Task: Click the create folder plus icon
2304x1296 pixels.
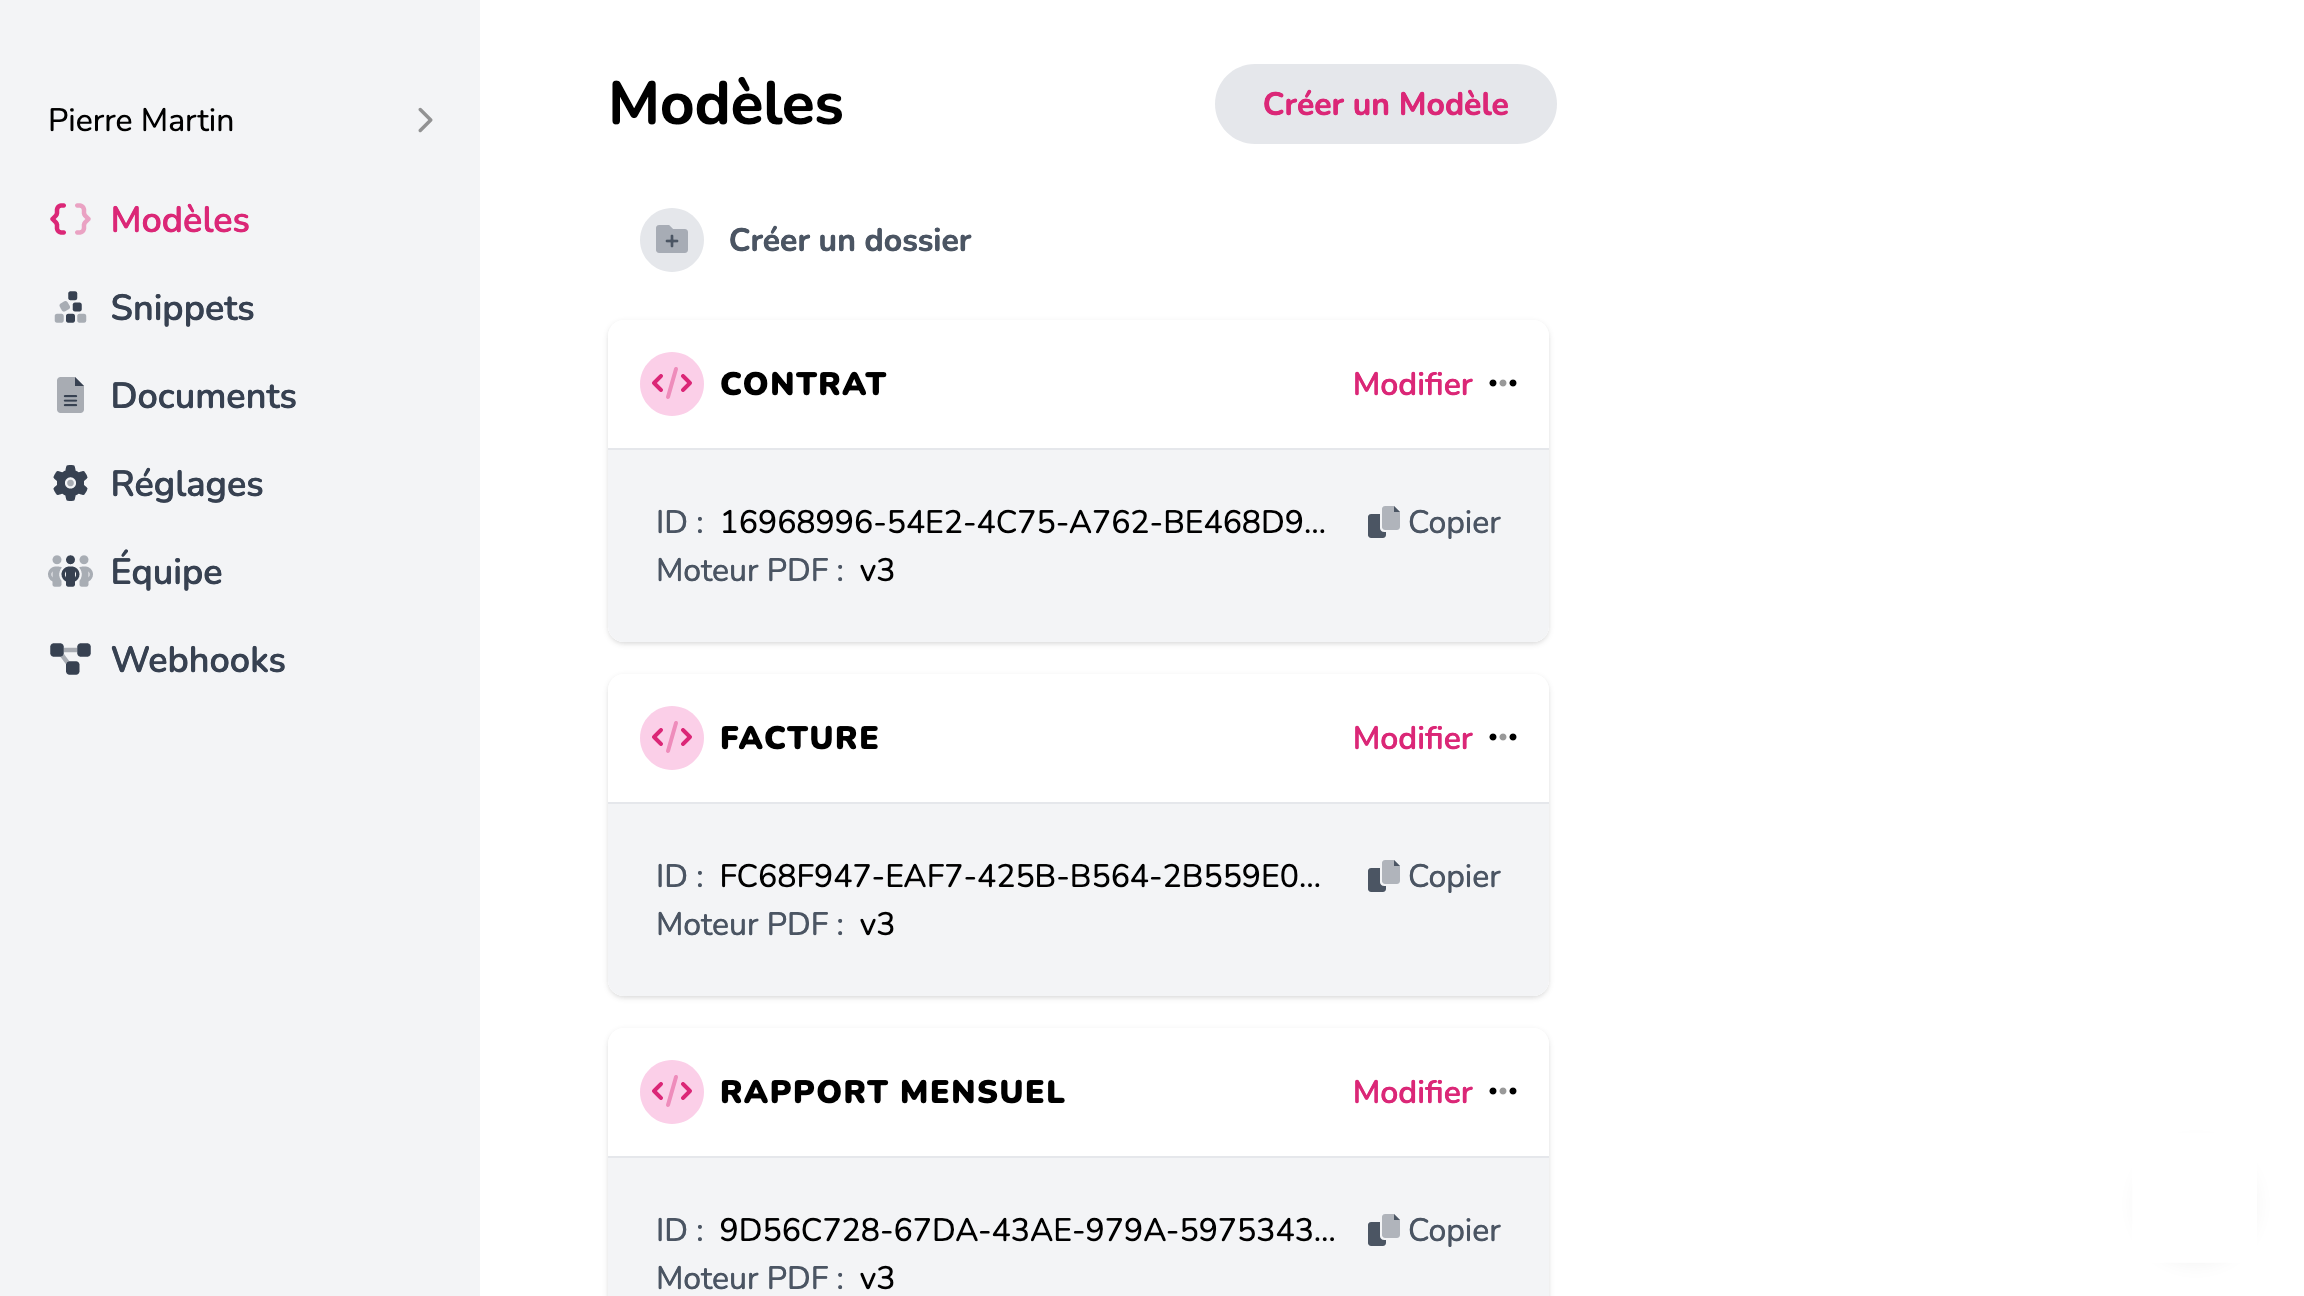Action: pyautogui.click(x=672, y=240)
